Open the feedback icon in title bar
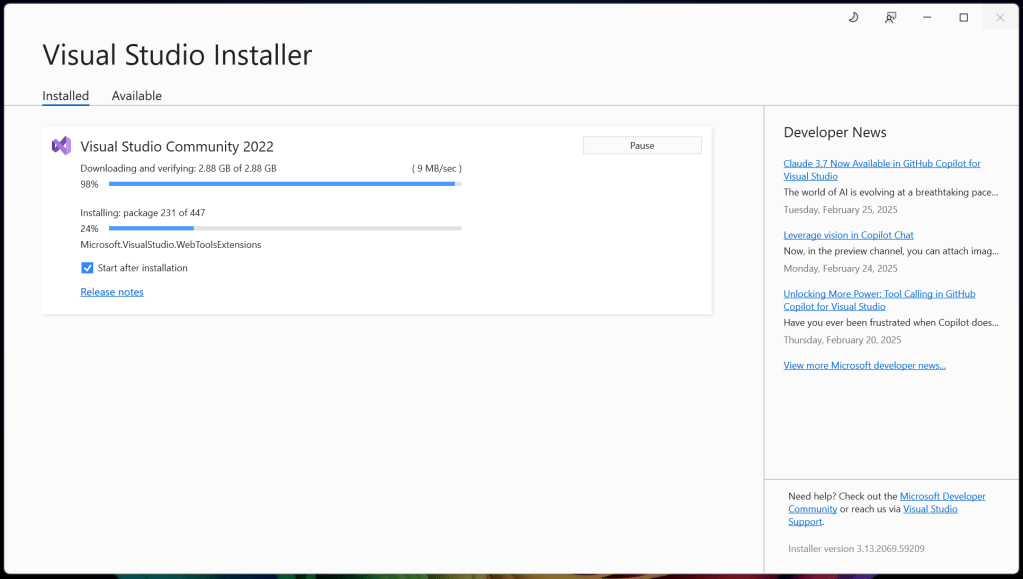Image resolution: width=1023 pixels, height=579 pixels. tap(890, 17)
